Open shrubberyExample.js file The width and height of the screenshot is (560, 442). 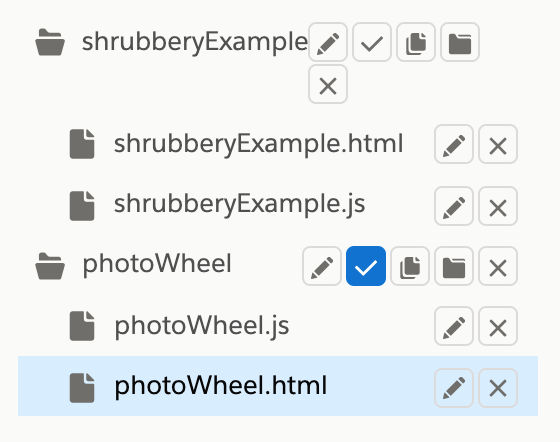pyautogui.click(x=239, y=204)
